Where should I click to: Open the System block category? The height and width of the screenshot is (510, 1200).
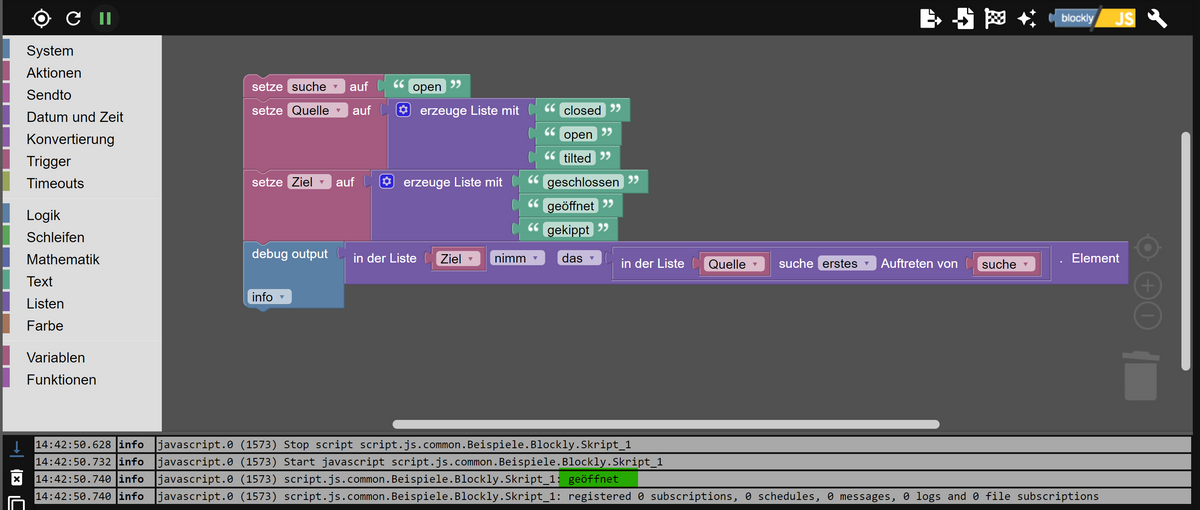[x=50, y=51]
